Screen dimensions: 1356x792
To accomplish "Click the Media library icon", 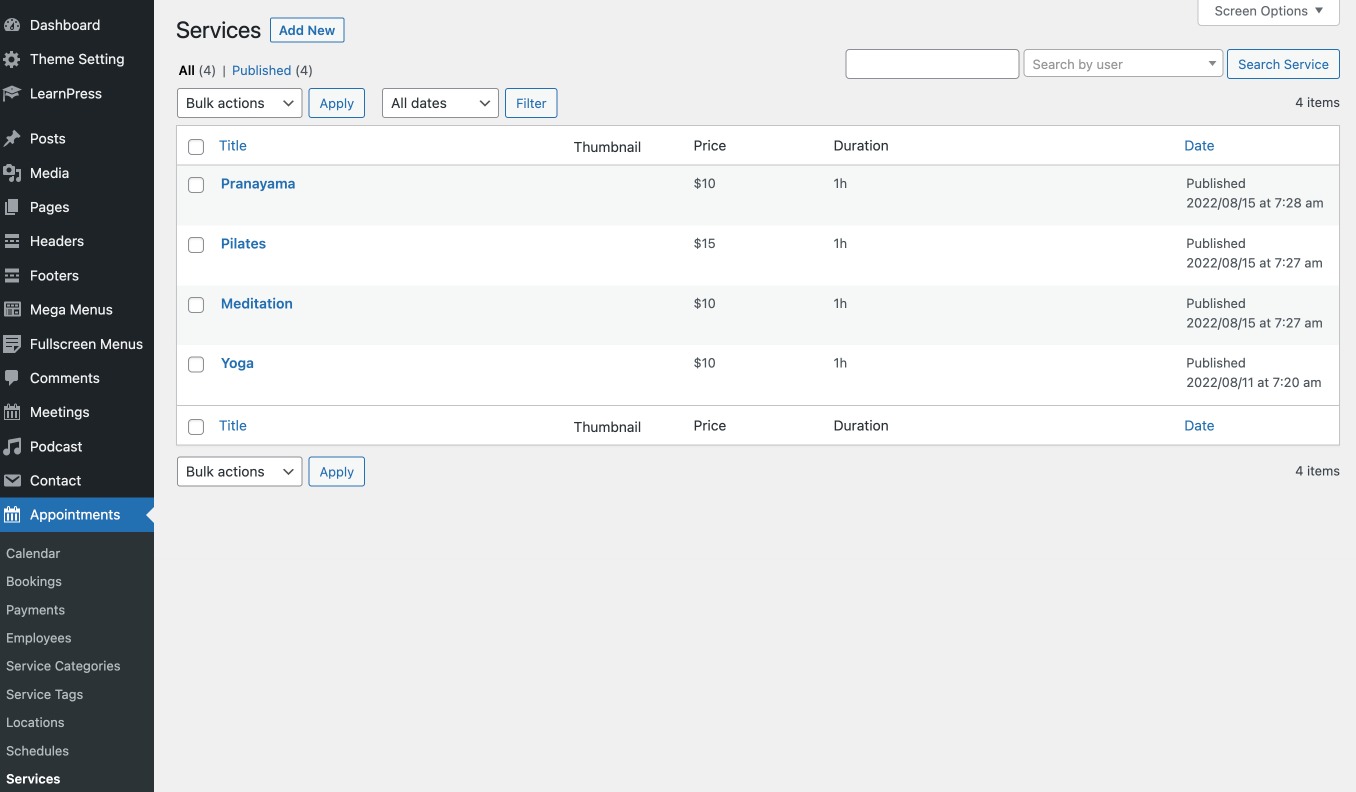I will [x=14, y=172].
